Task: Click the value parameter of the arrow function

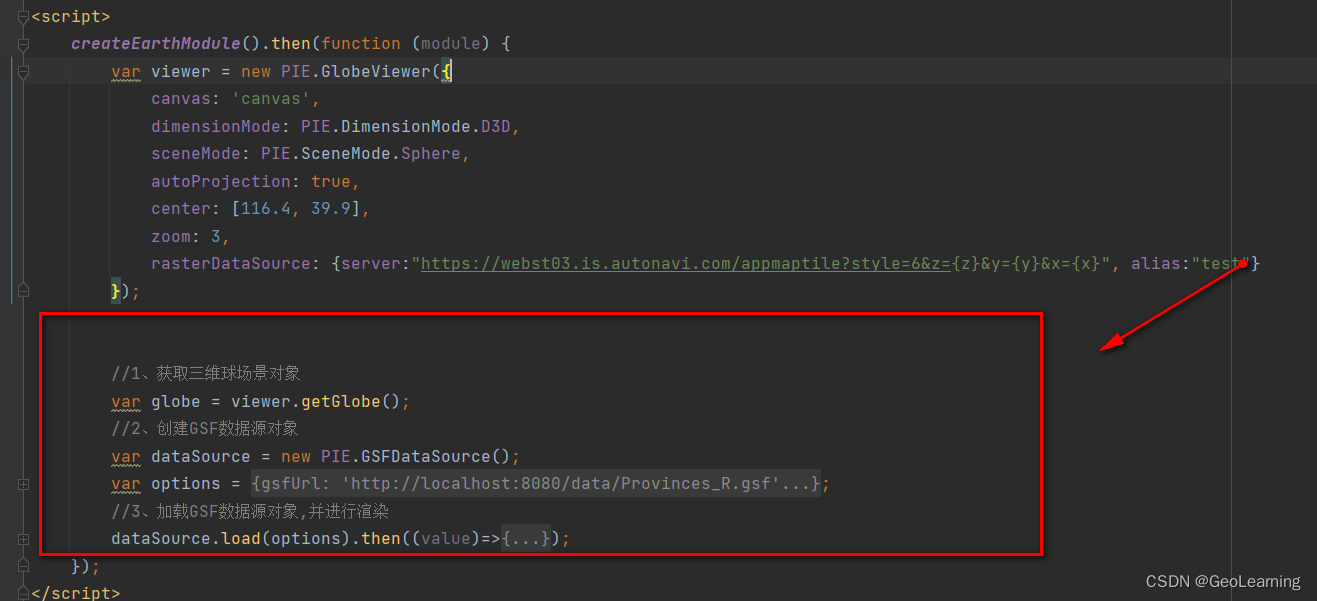Action: 446,539
